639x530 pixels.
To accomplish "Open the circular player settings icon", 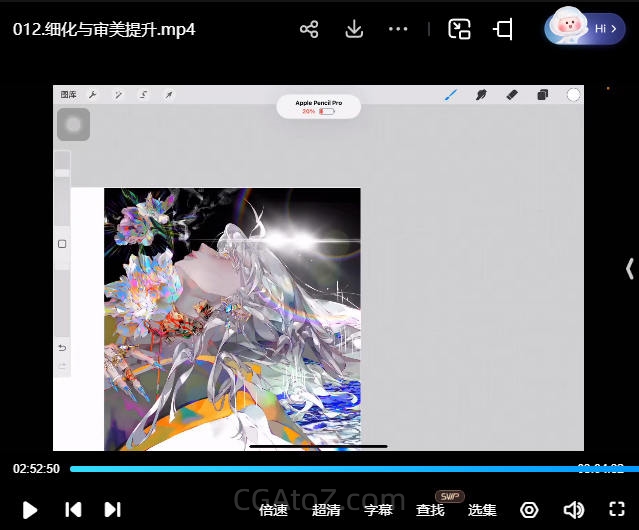I will point(530,510).
